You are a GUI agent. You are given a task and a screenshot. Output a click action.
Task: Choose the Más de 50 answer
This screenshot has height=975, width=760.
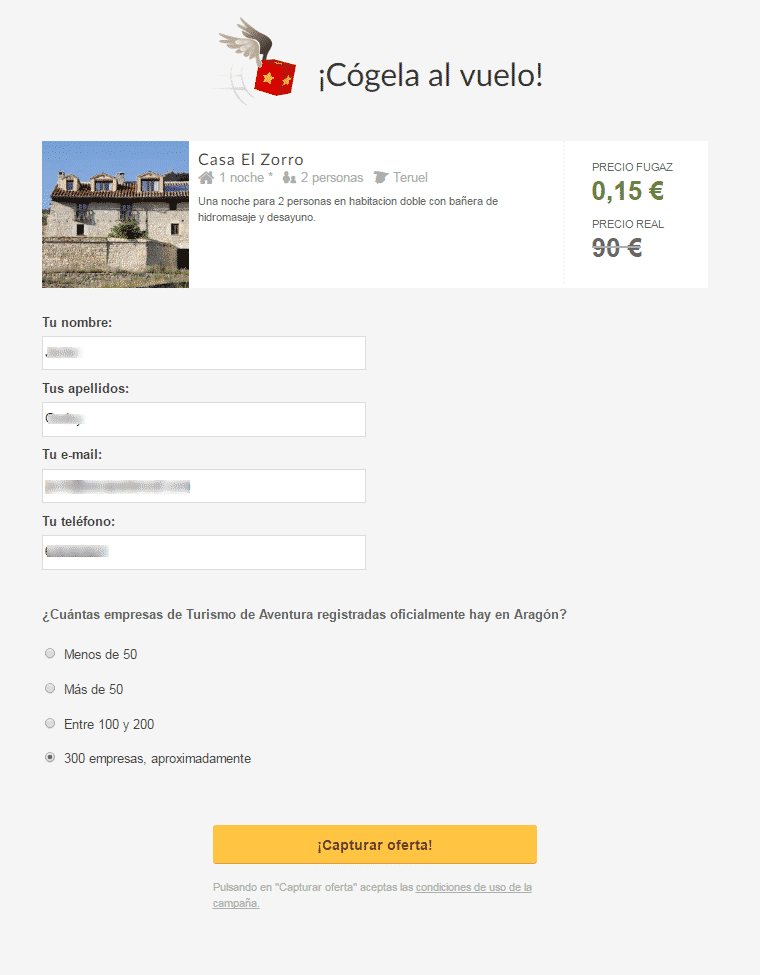click(50, 689)
